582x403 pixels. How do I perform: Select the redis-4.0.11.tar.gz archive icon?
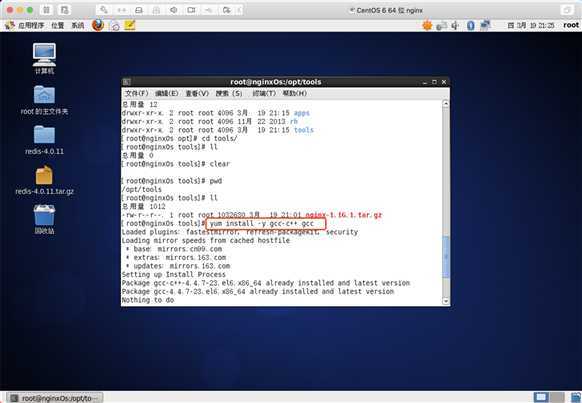tap(44, 180)
